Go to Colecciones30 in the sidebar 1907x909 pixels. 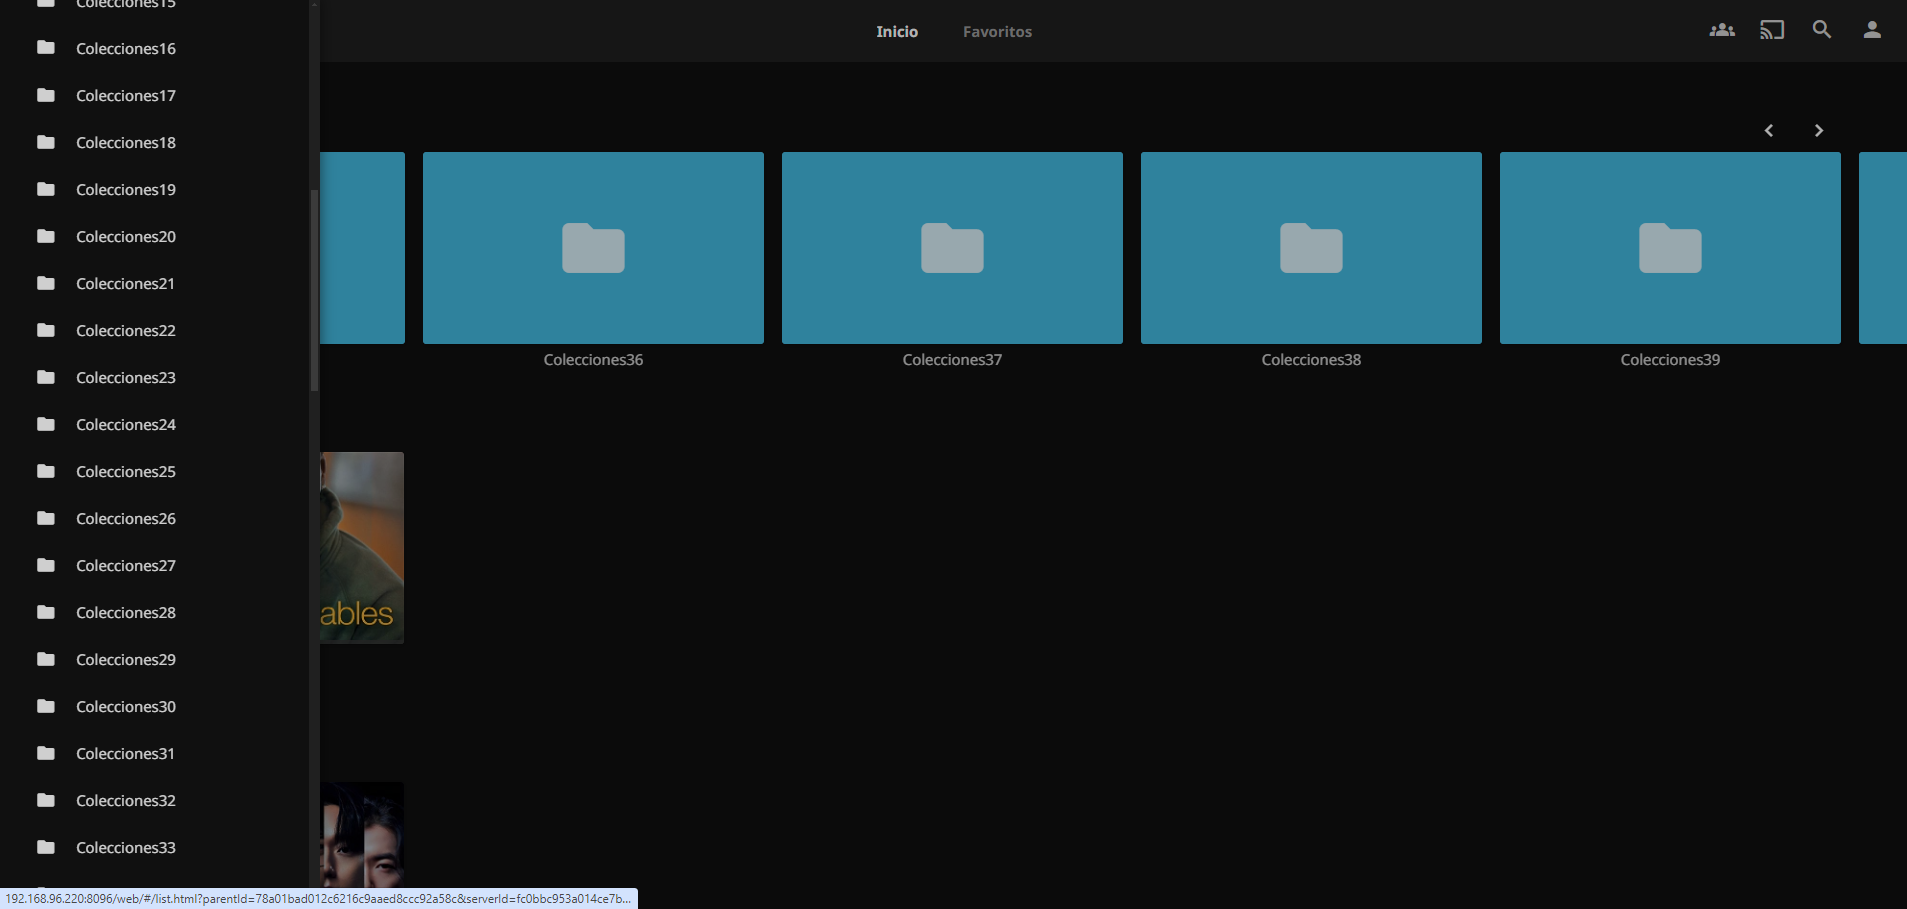click(126, 707)
